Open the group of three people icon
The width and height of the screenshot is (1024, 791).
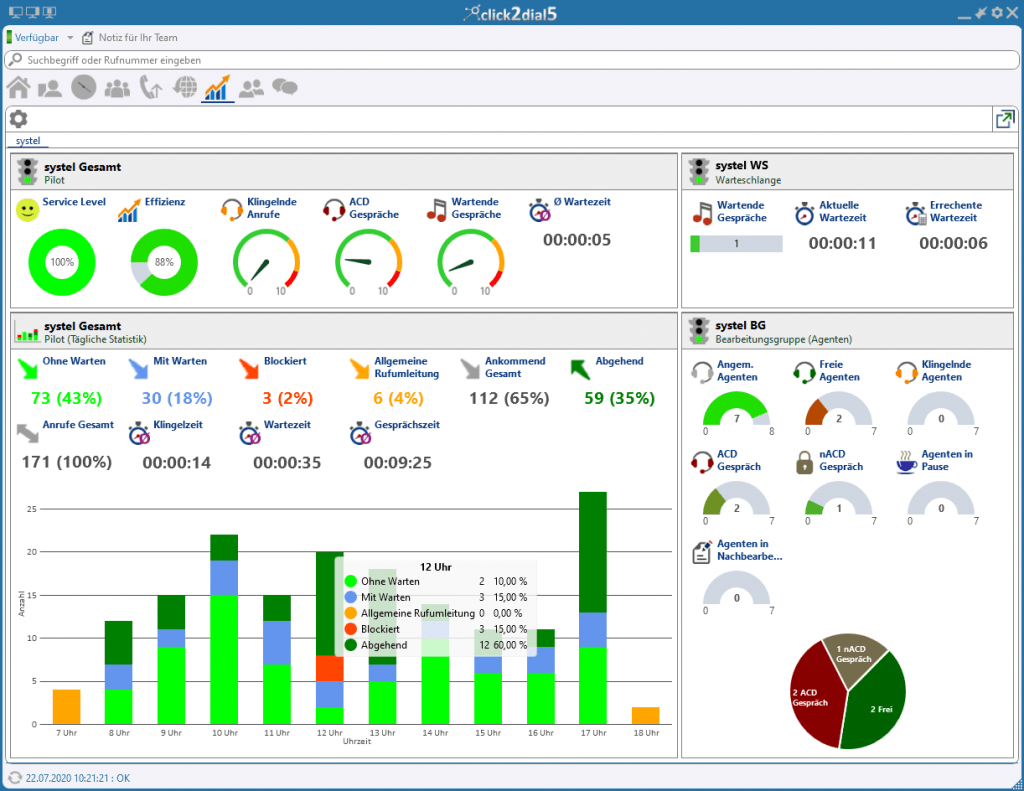click(x=117, y=88)
